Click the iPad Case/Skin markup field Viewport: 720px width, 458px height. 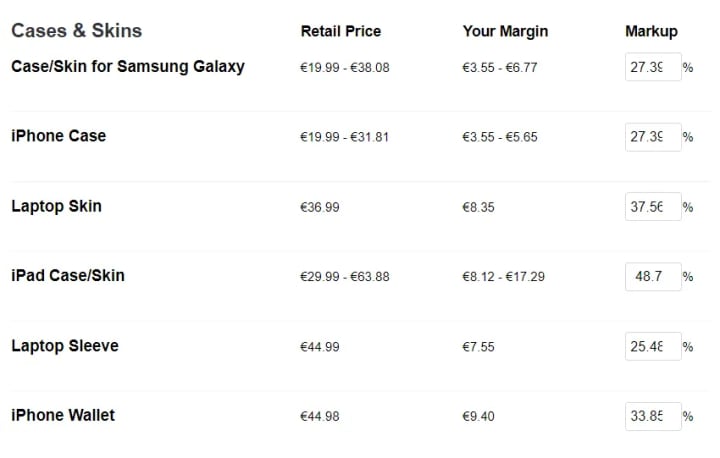tap(653, 277)
